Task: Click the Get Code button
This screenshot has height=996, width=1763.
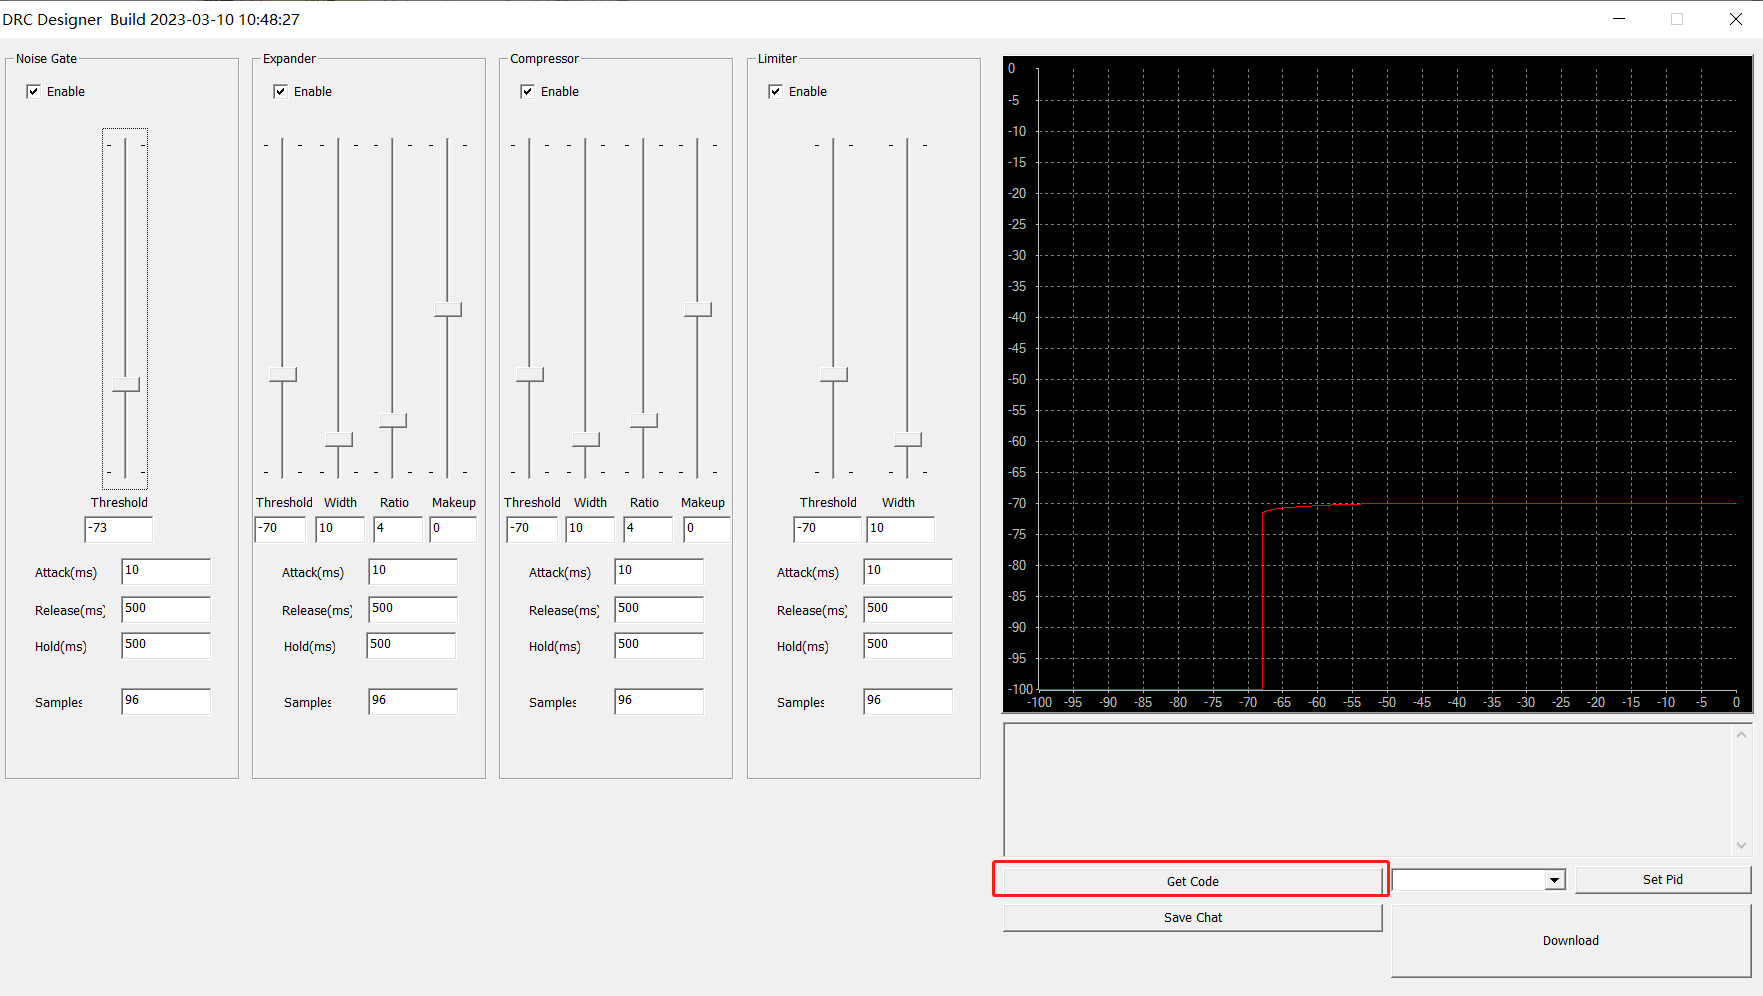Action: click(x=1192, y=881)
